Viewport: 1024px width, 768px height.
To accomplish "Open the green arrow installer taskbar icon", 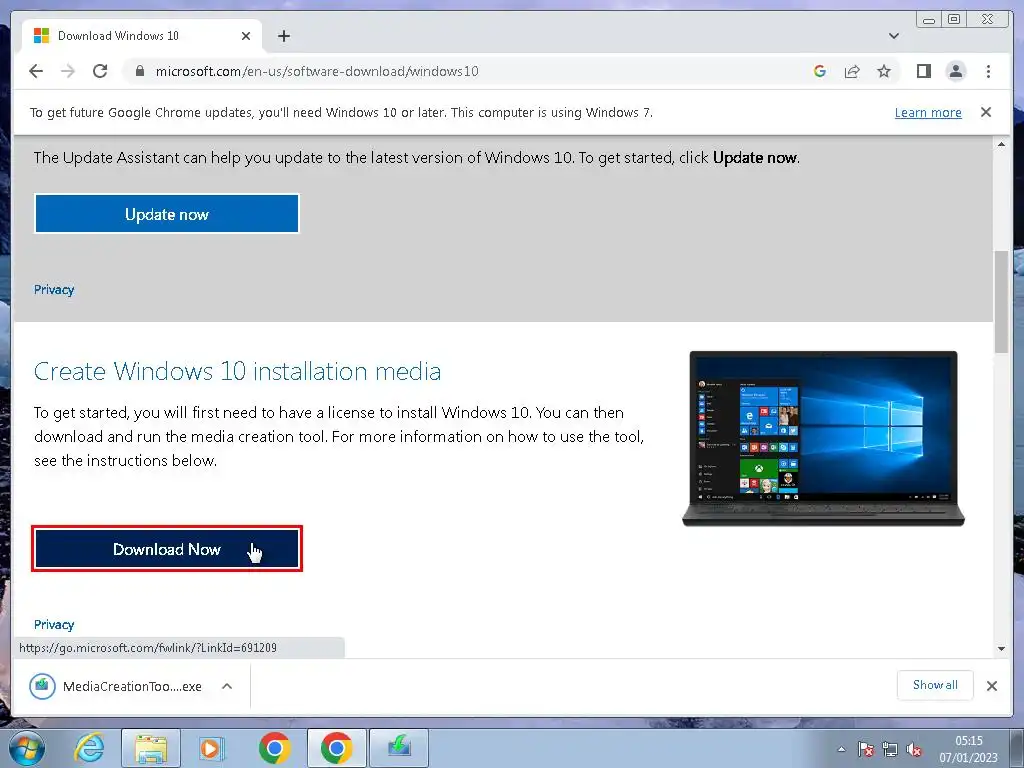I will (x=399, y=748).
